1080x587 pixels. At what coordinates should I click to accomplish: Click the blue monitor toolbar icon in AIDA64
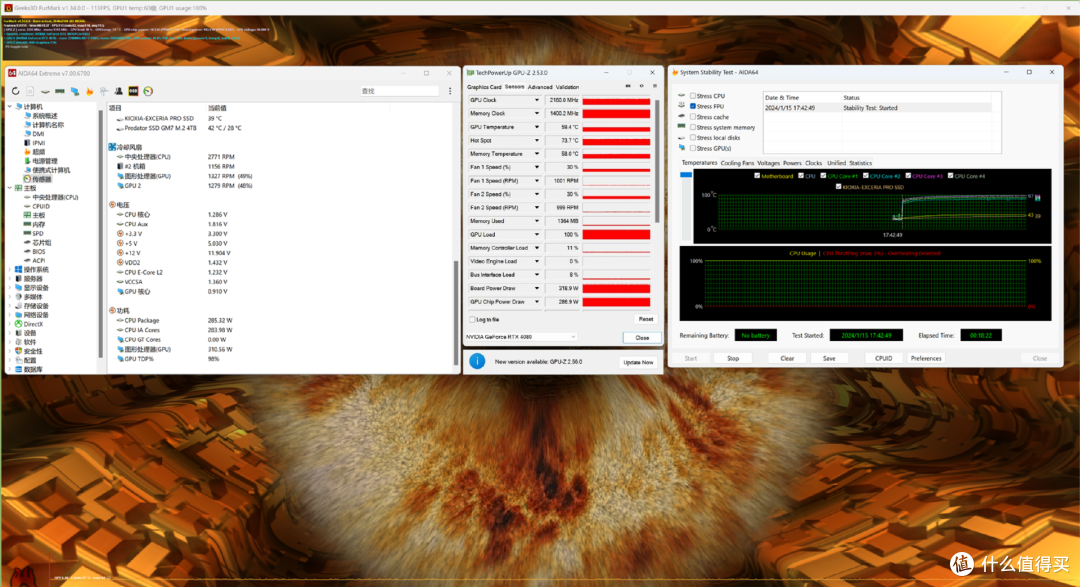tap(74, 91)
